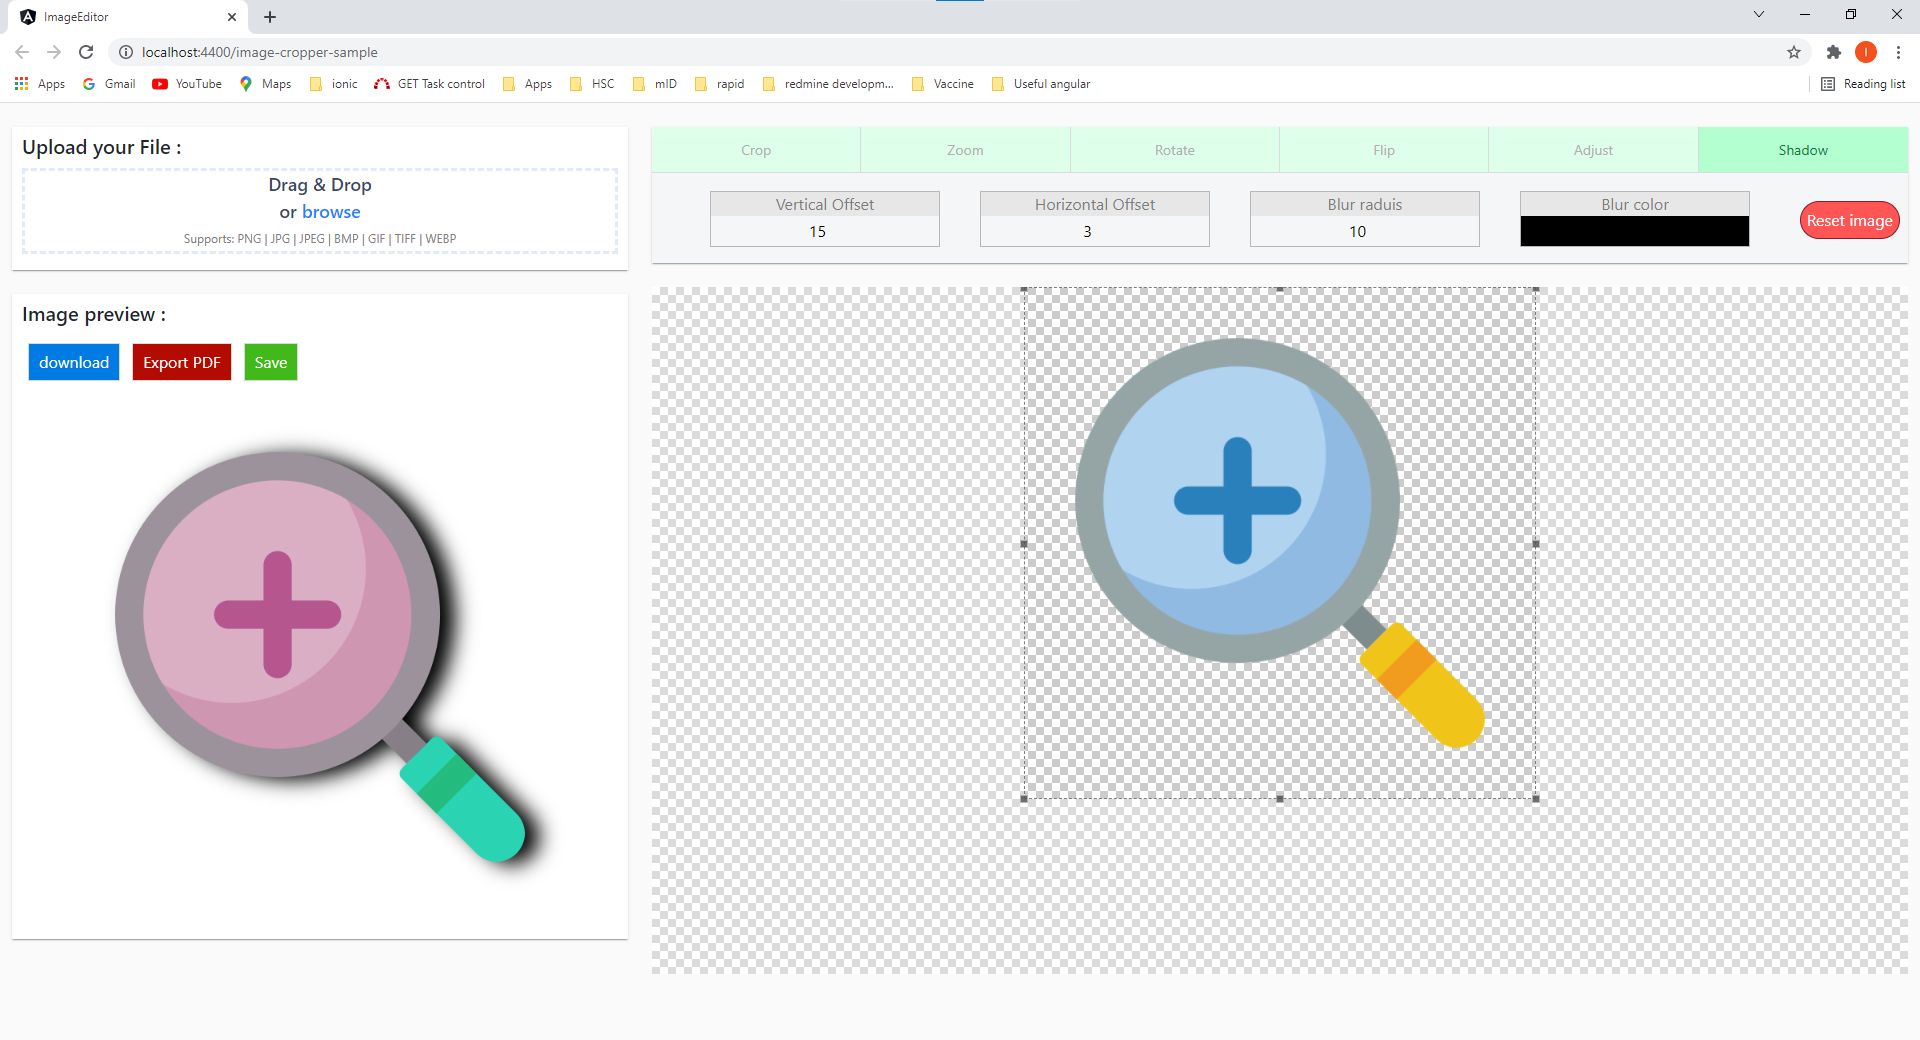This screenshot has width=1920, height=1040.
Task: Open the Maps bookmark
Action: 265,84
